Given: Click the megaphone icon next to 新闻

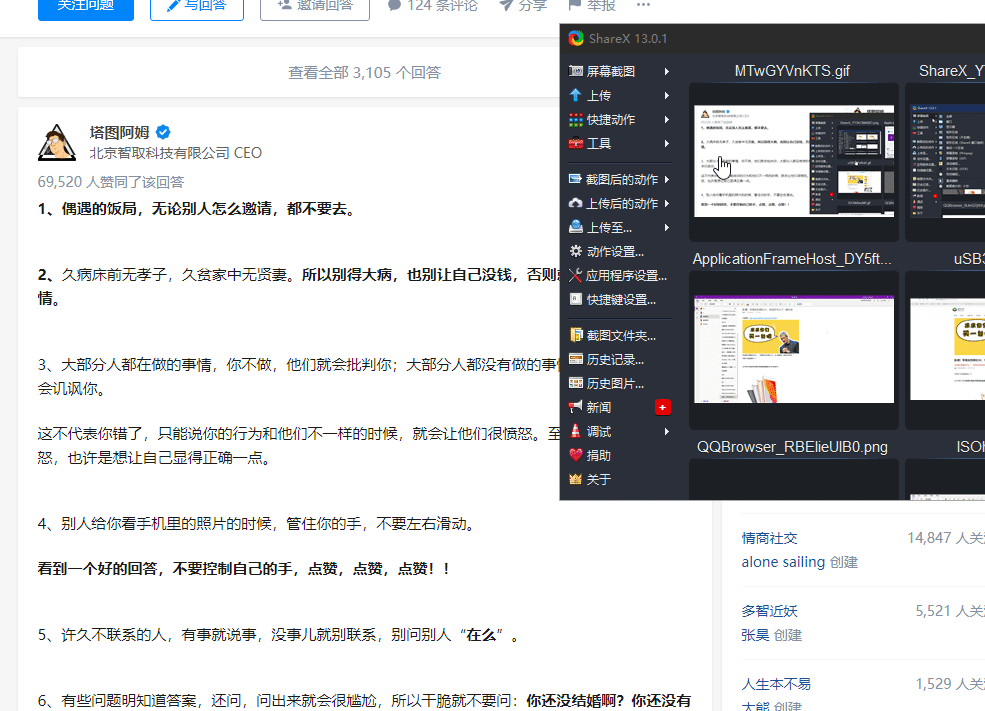Looking at the screenshot, I should tap(575, 408).
